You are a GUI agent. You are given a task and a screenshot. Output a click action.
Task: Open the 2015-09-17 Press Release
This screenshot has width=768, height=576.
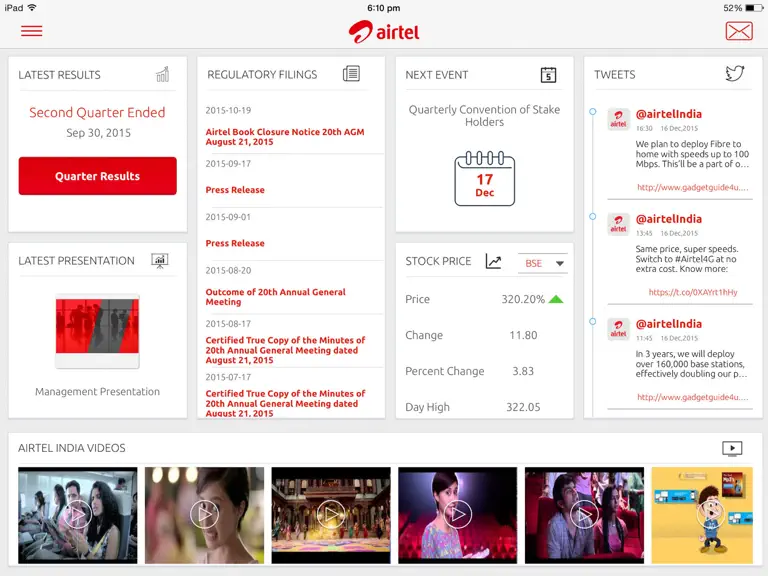[235, 190]
